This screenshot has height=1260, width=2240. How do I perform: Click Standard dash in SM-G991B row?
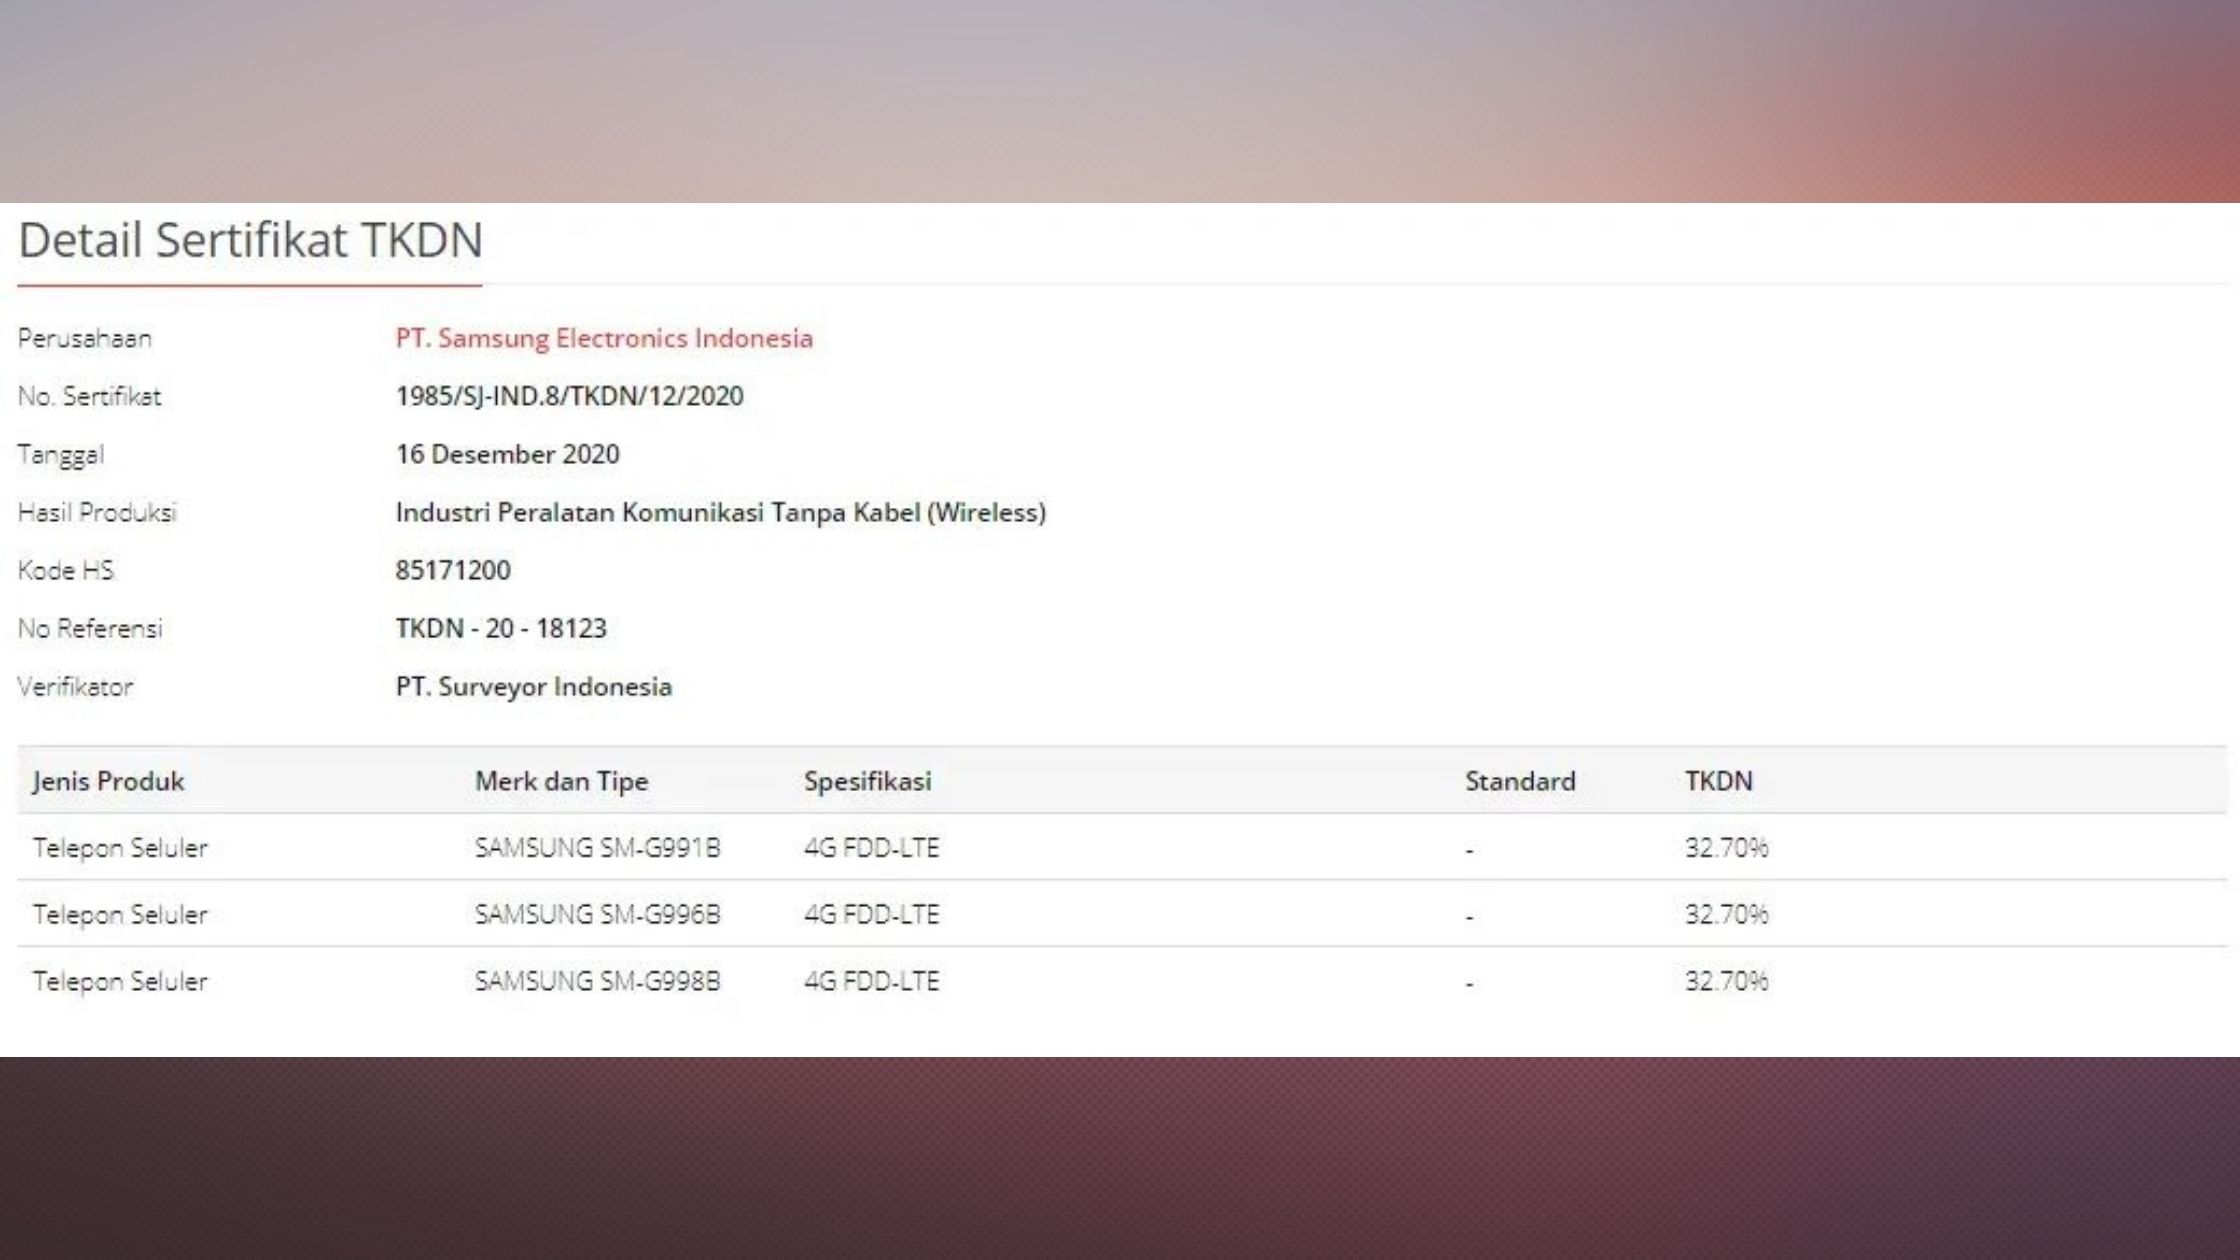[1469, 850]
